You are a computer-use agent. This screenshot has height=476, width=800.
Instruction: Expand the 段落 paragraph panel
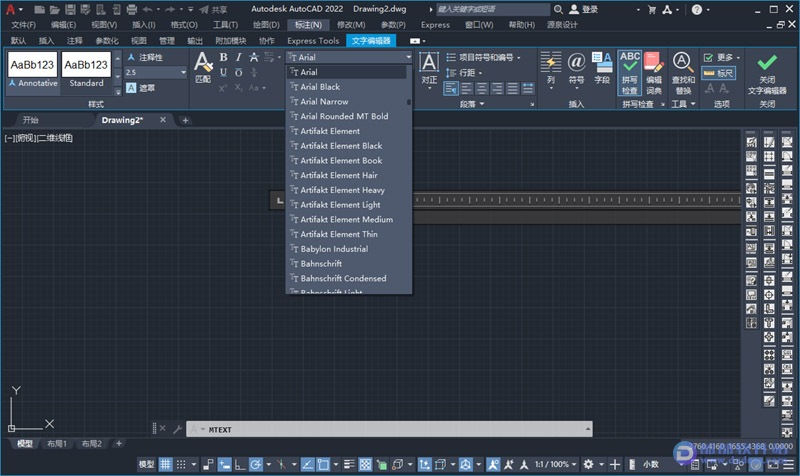[x=471, y=104]
